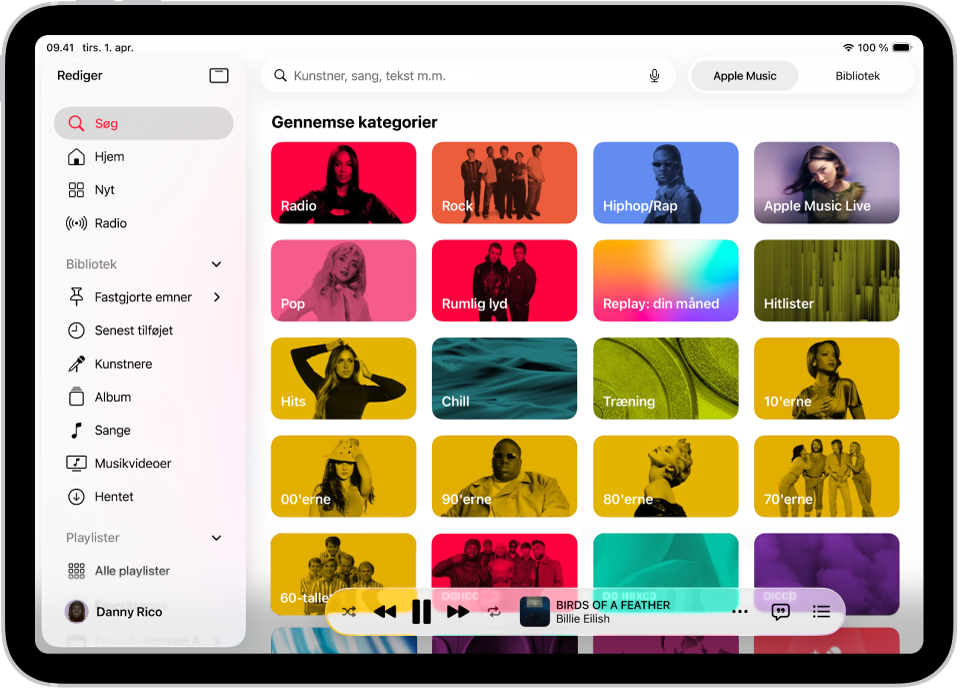Viewport: 963px width, 689px height.
Task: Open Sange music note item
Action: pyautogui.click(x=143, y=430)
